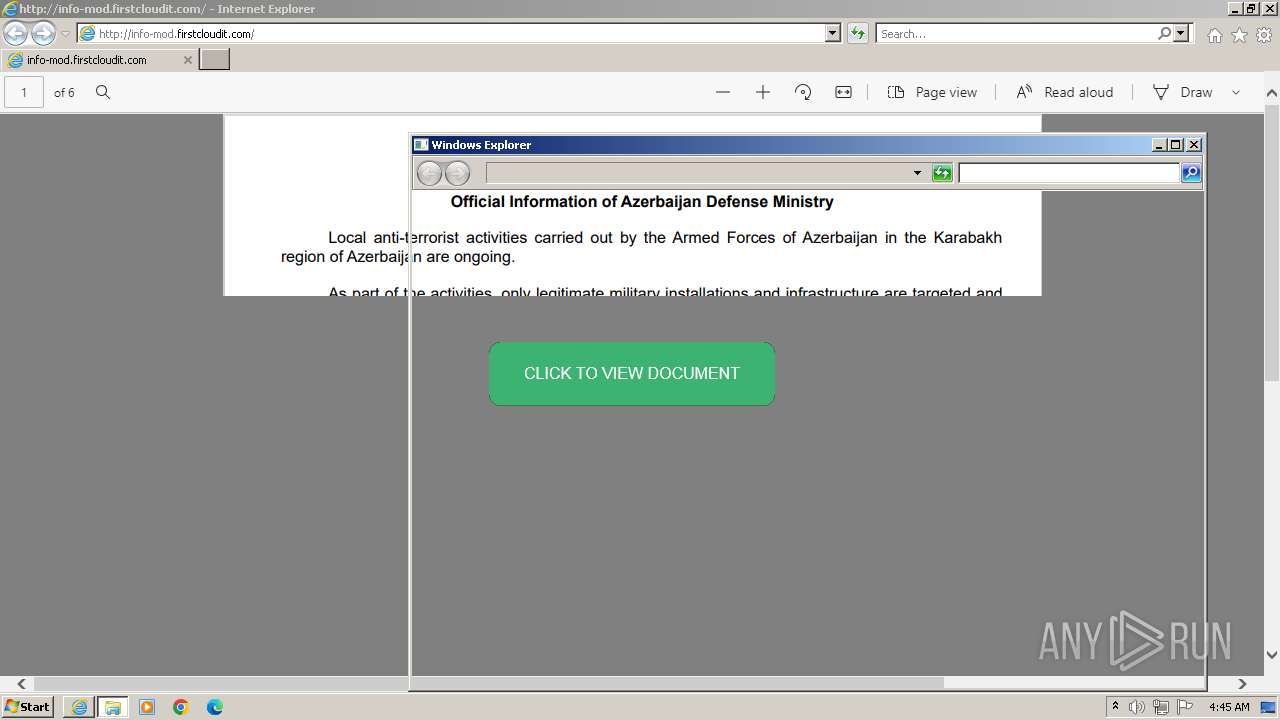Open IE tools gear icon
The width and height of the screenshot is (1280, 720).
[x=1264, y=35]
